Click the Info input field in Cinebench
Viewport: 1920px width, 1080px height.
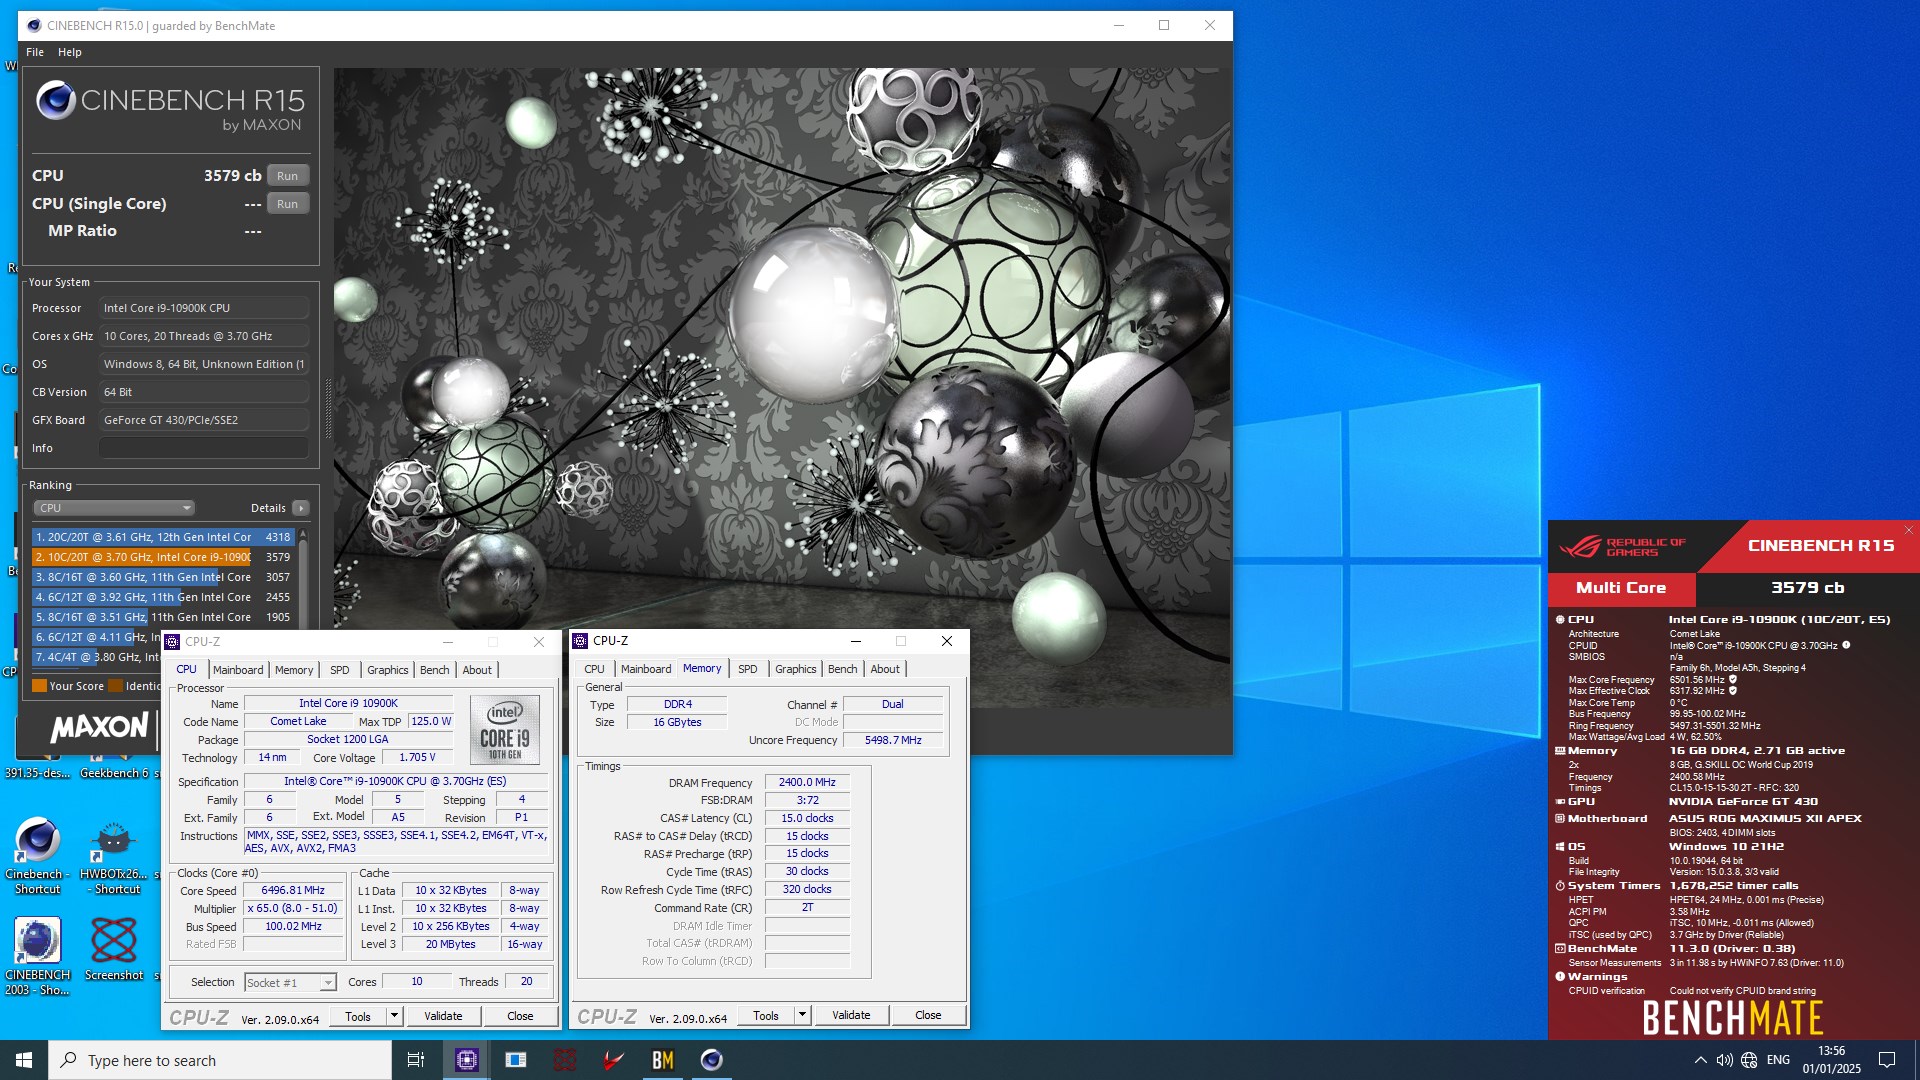point(204,448)
